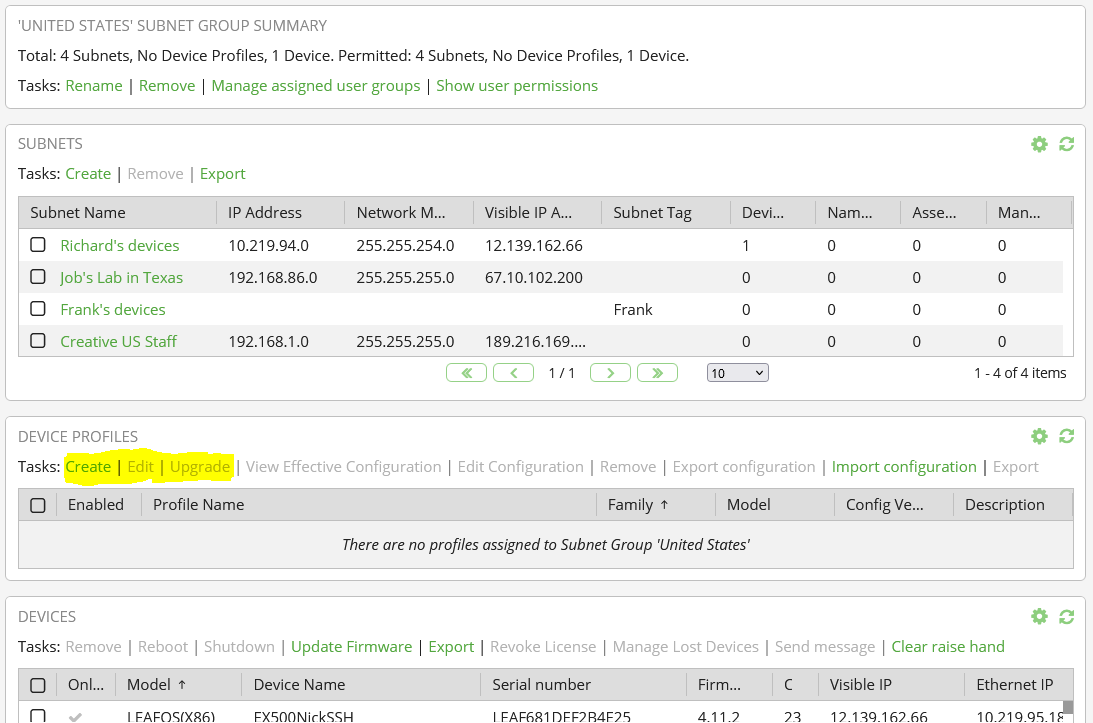Open Subnets panel settings gear
This screenshot has width=1093, height=723.
(1039, 144)
